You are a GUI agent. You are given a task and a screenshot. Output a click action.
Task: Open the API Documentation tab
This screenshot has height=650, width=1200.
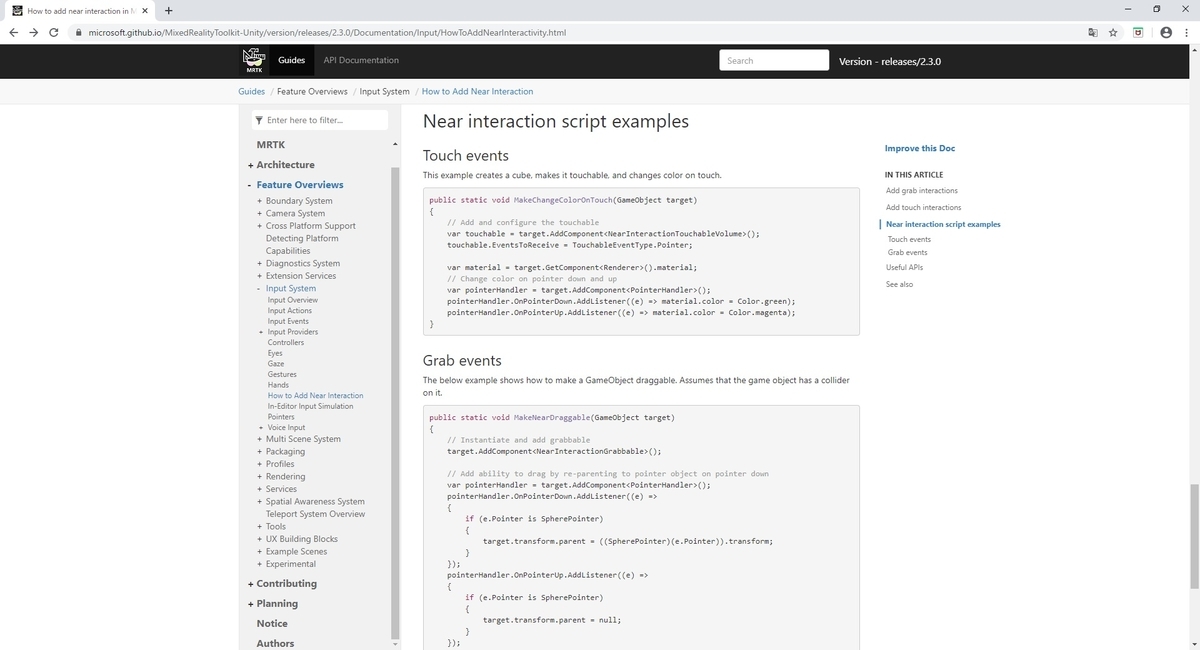pos(361,60)
